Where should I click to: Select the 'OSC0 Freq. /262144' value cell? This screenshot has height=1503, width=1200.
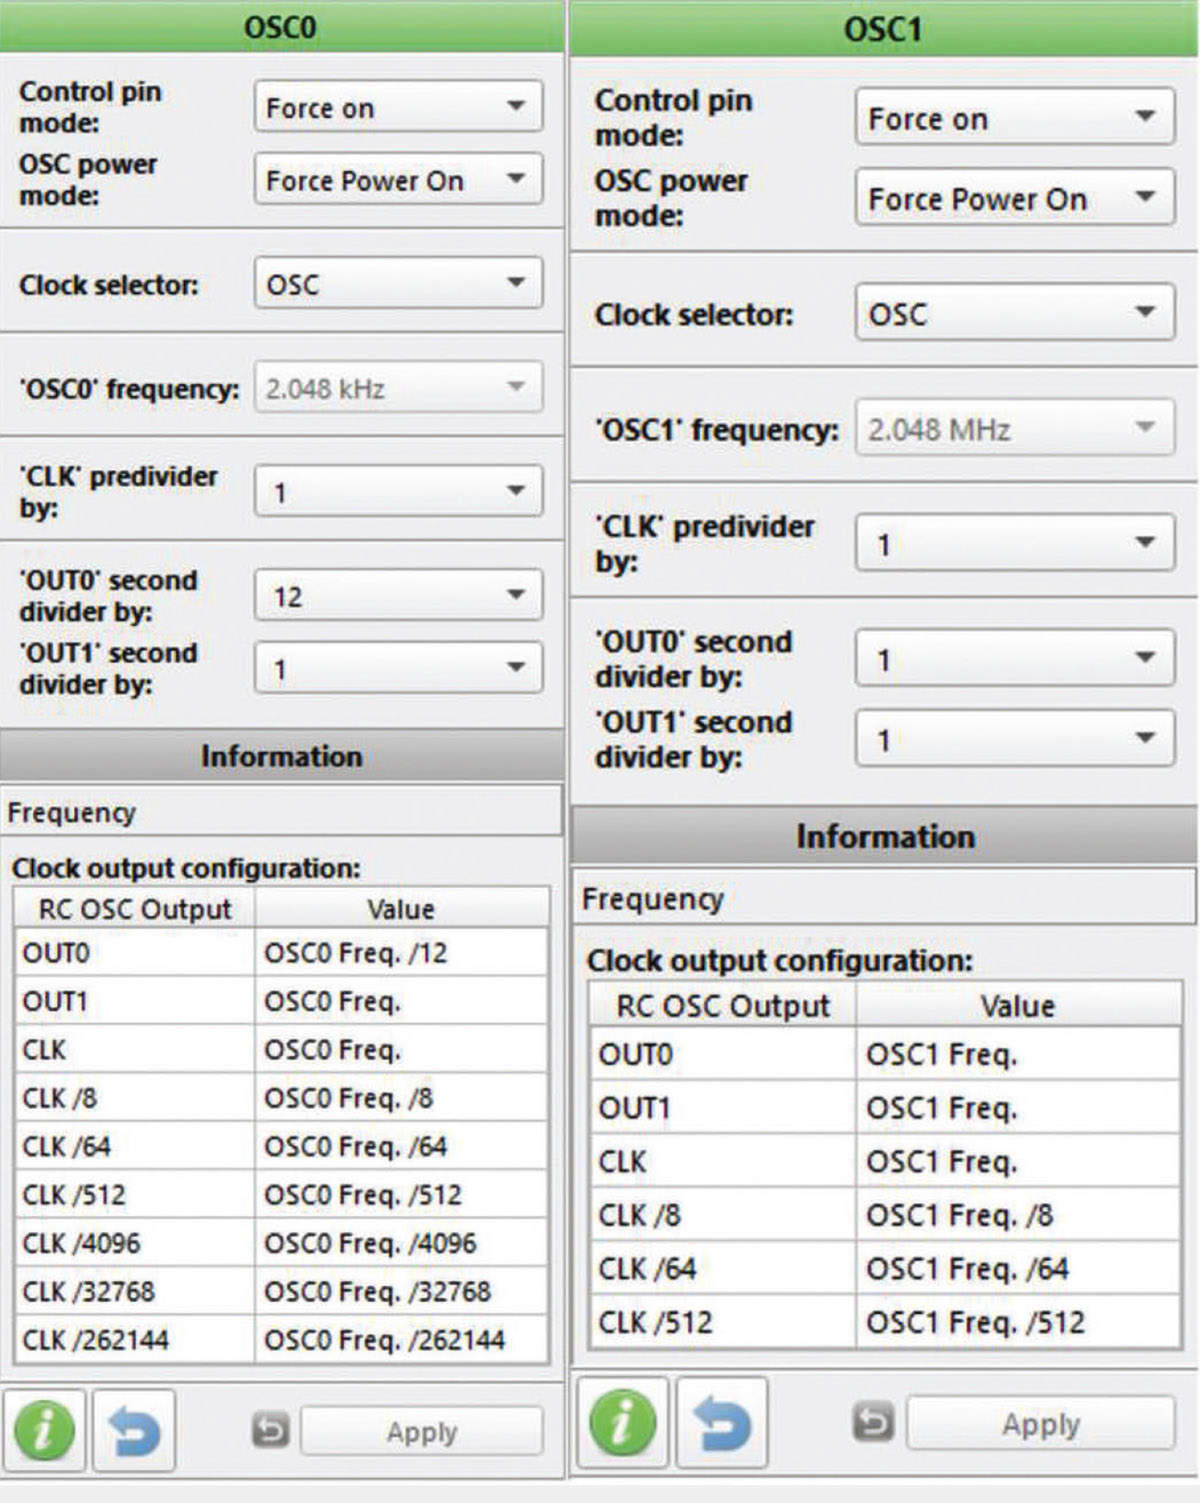click(401, 1339)
